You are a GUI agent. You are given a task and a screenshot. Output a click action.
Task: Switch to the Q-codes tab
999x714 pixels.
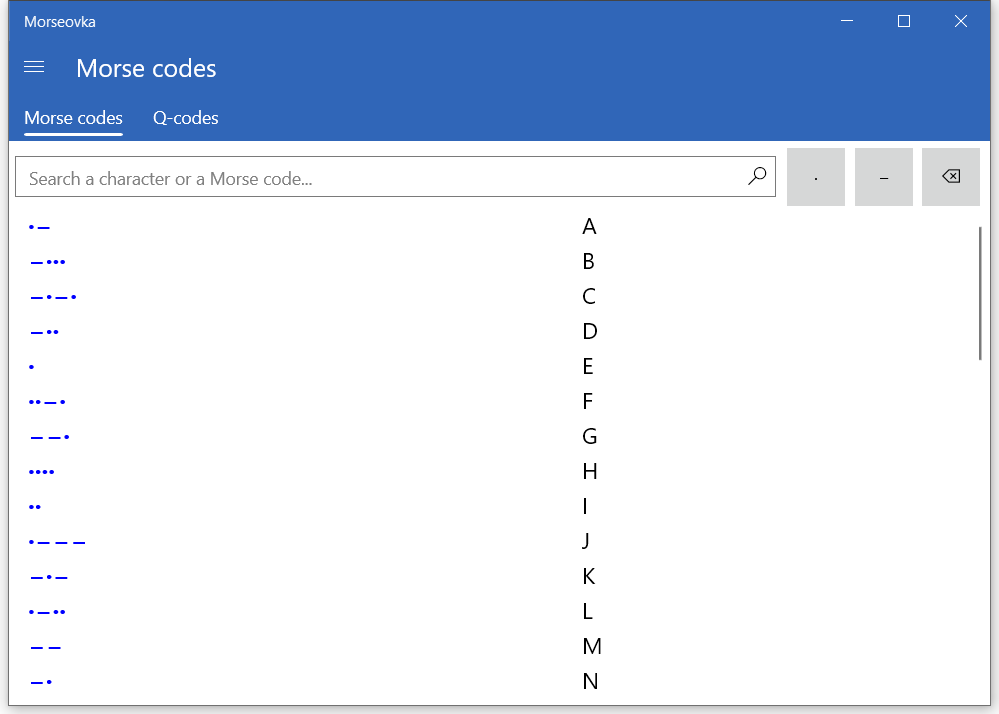point(185,118)
